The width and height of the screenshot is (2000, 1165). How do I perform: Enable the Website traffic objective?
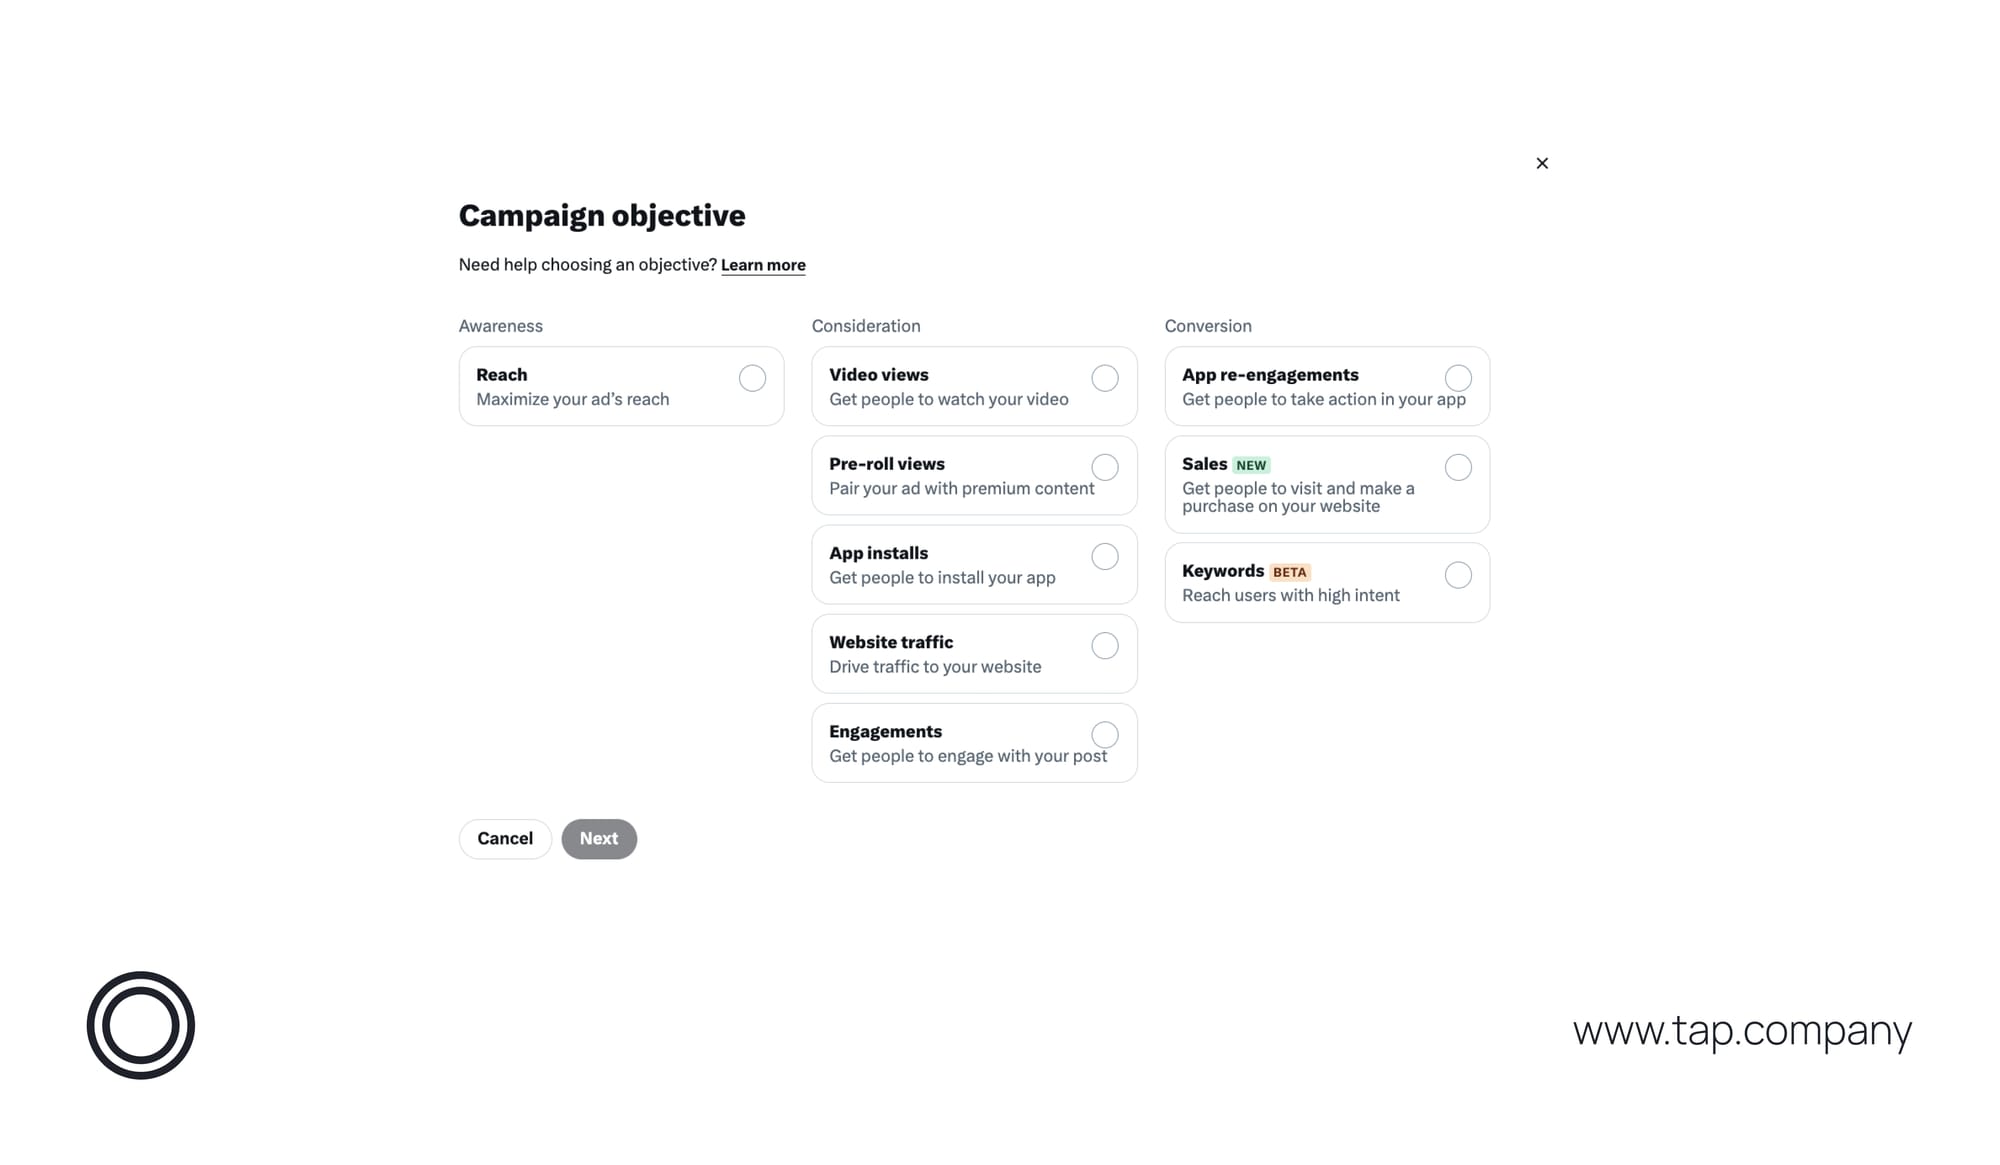click(x=1105, y=645)
